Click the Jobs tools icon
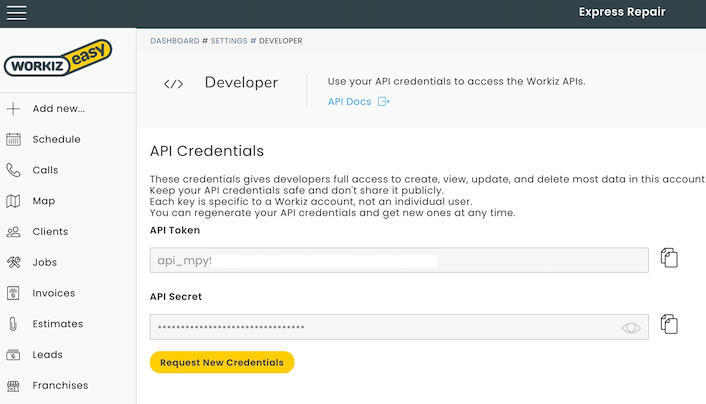 point(13,262)
